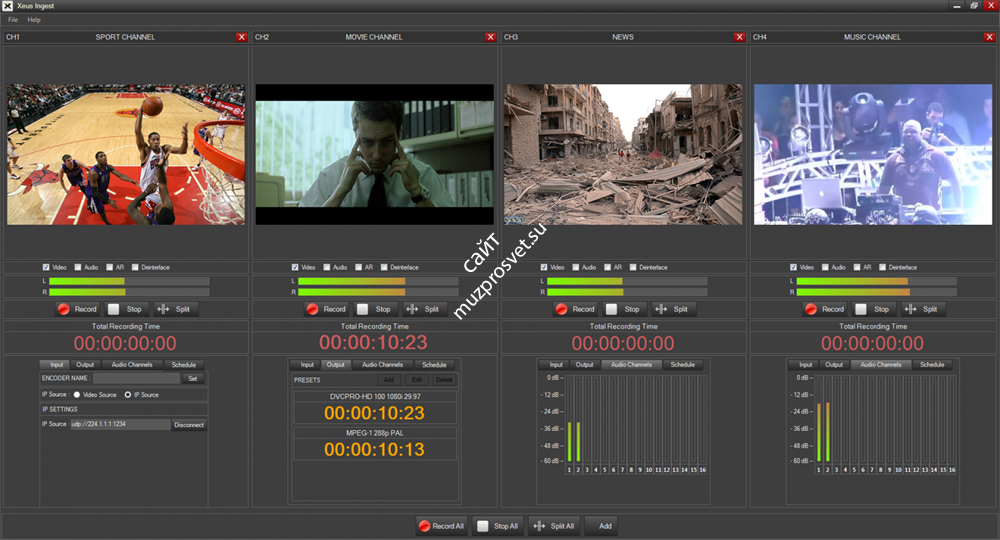Stop recording on CH2 Movie Channel
The height and width of the screenshot is (540, 1000).
pyautogui.click(x=374, y=309)
